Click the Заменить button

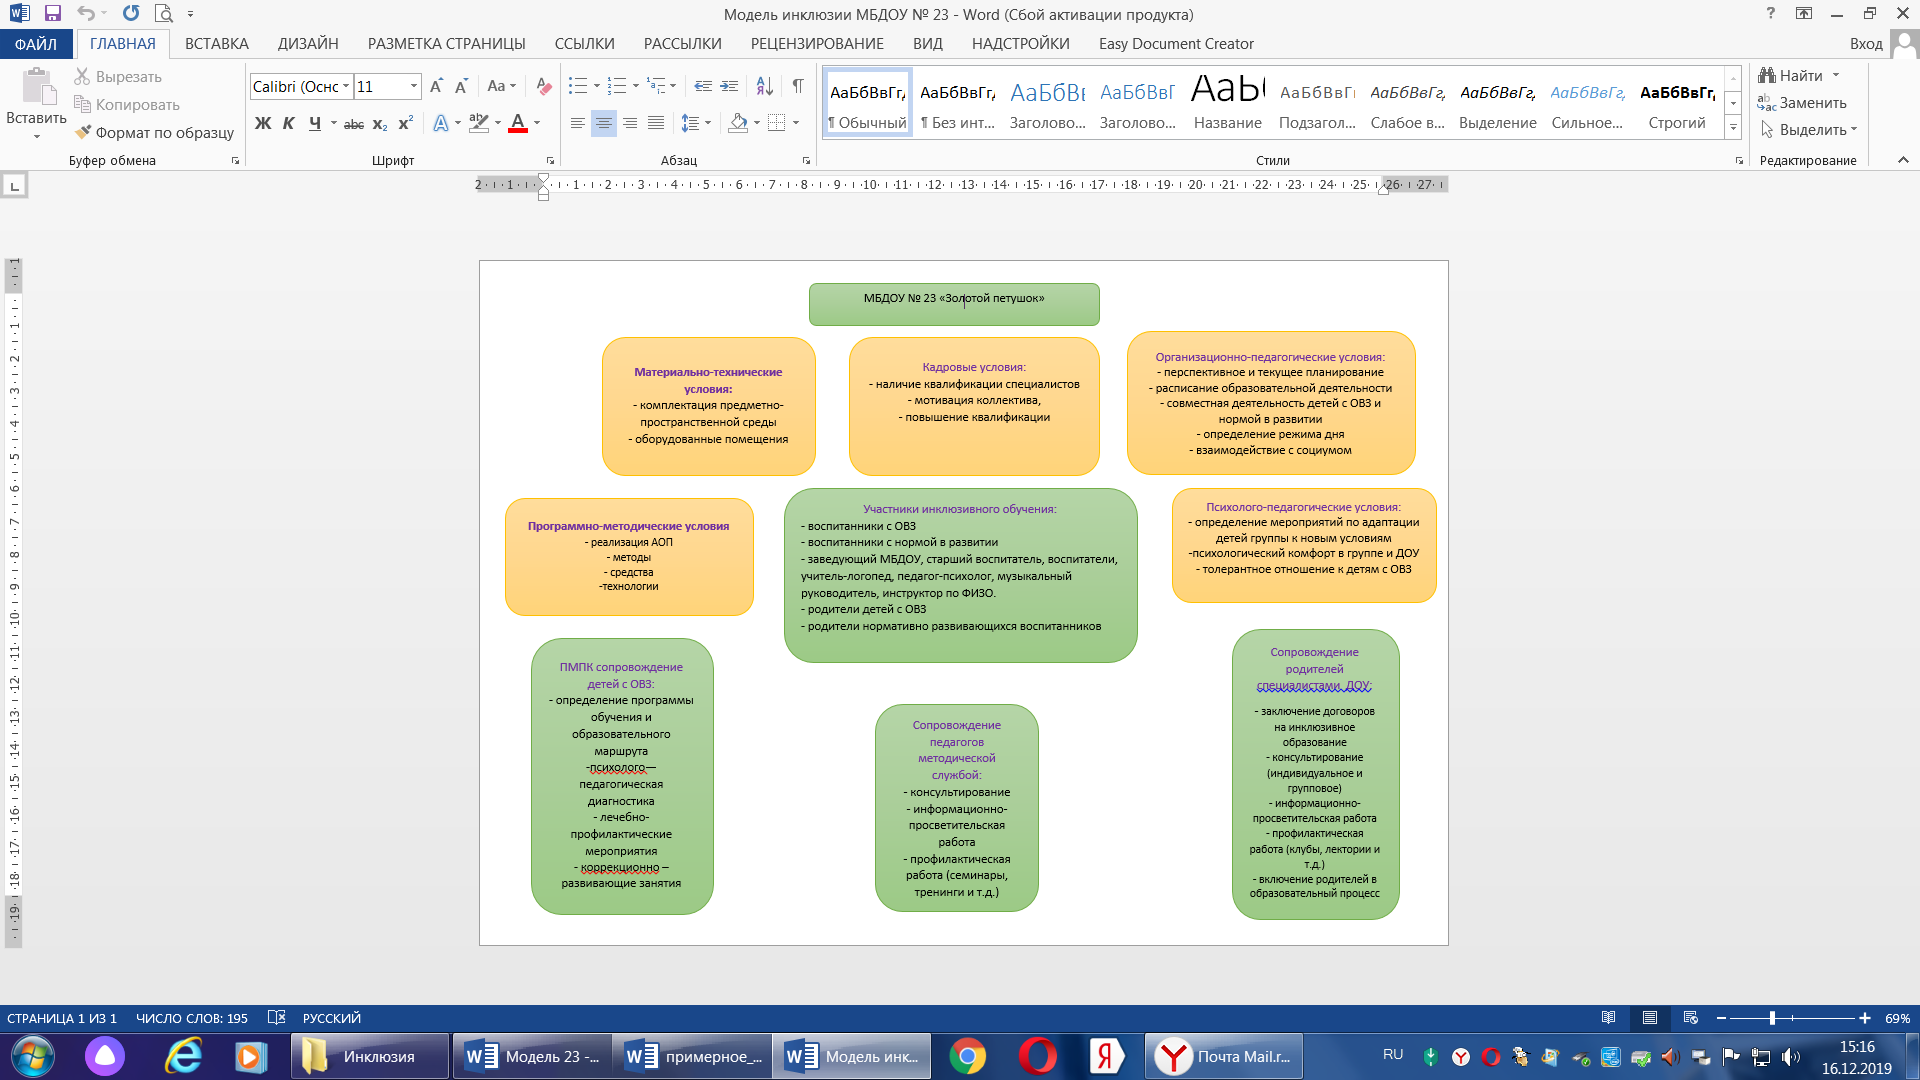pyautogui.click(x=1802, y=103)
